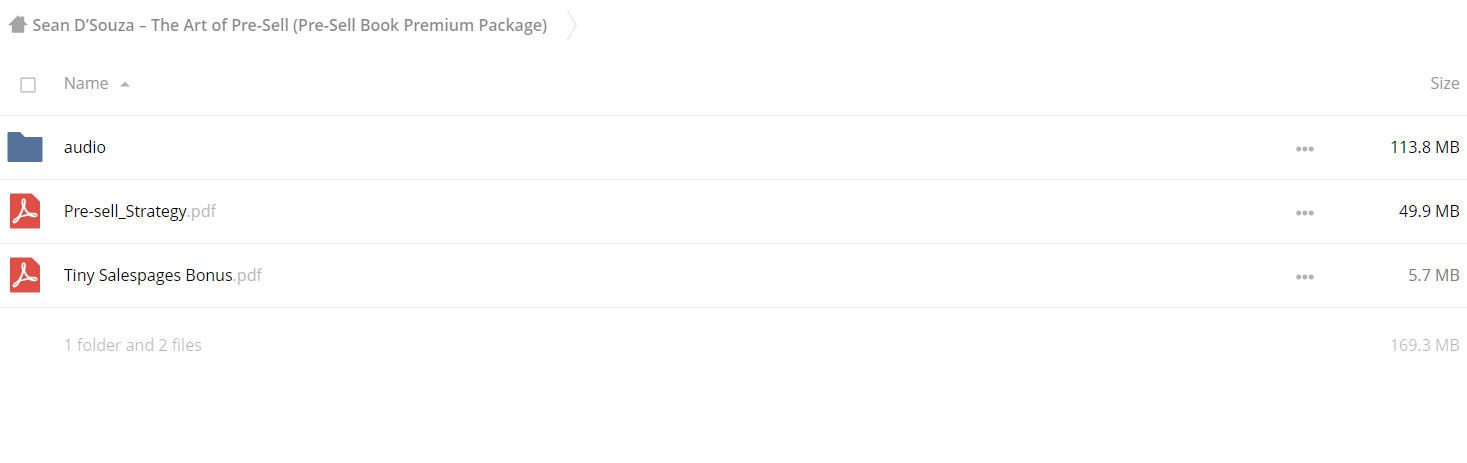This screenshot has width=1467, height=463.
Task: Select the row showing 49.9 MB size
Action: point(1429,211)
